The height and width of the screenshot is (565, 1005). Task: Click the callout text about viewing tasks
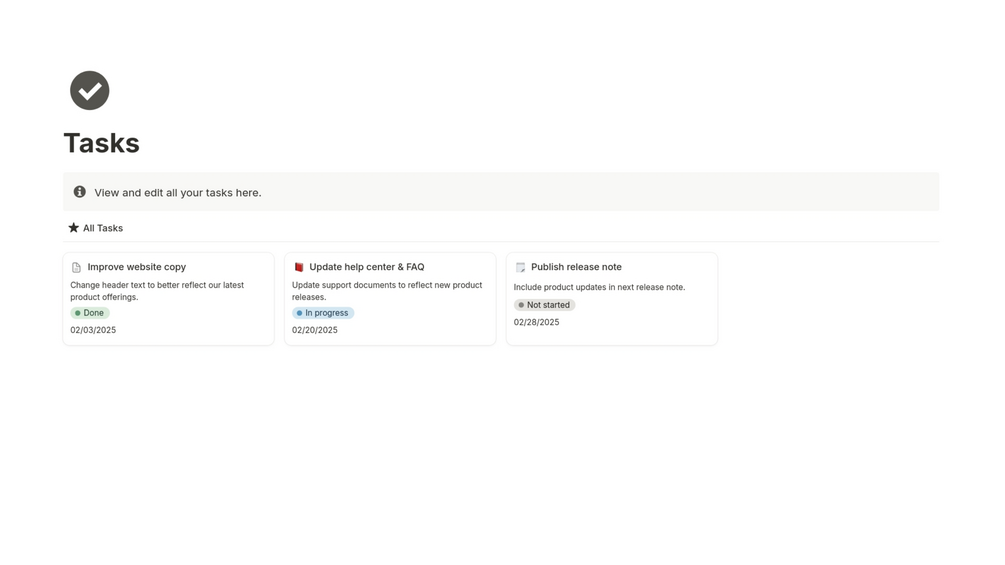tap(178, 193)
